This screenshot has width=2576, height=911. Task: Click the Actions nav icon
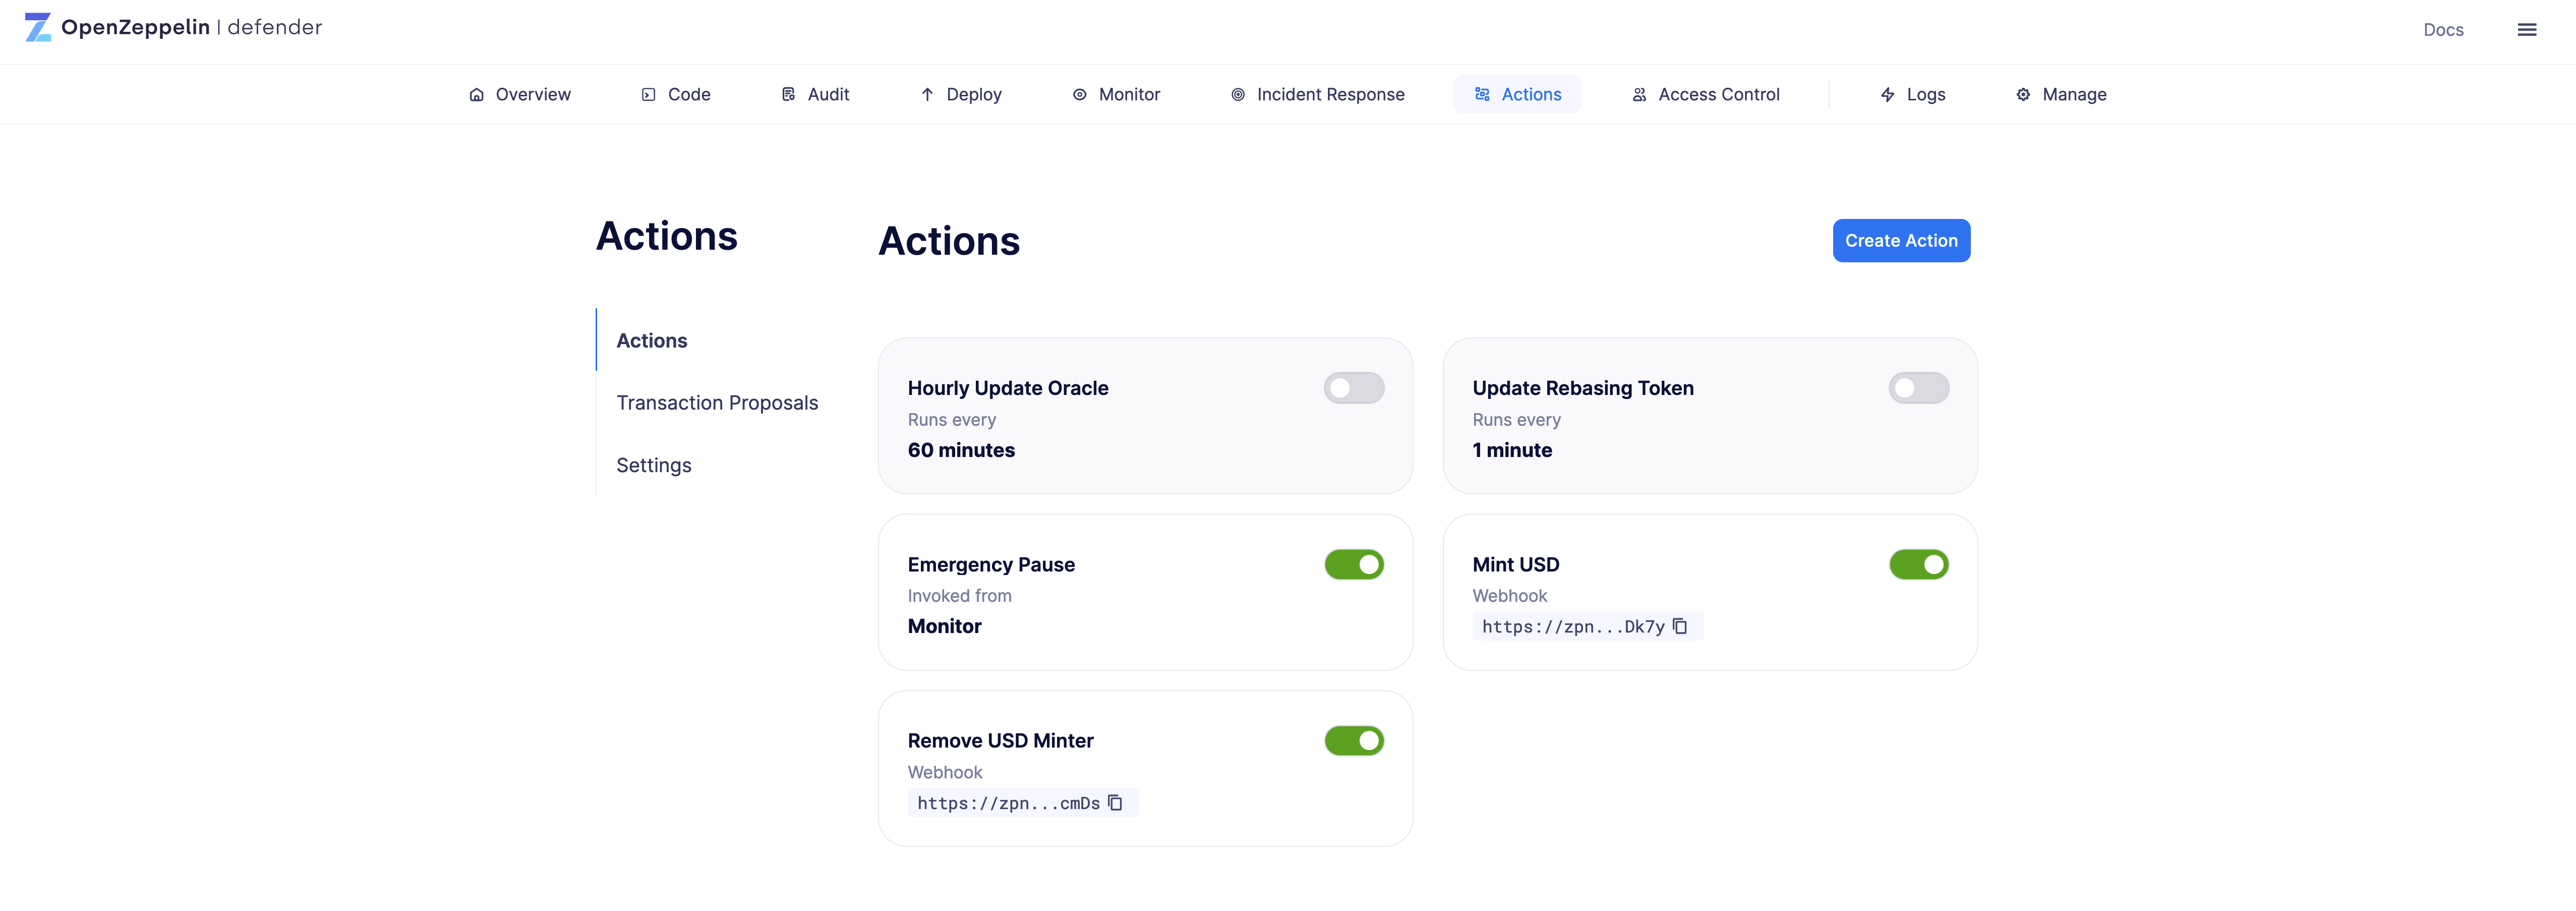coord(1483,95)
